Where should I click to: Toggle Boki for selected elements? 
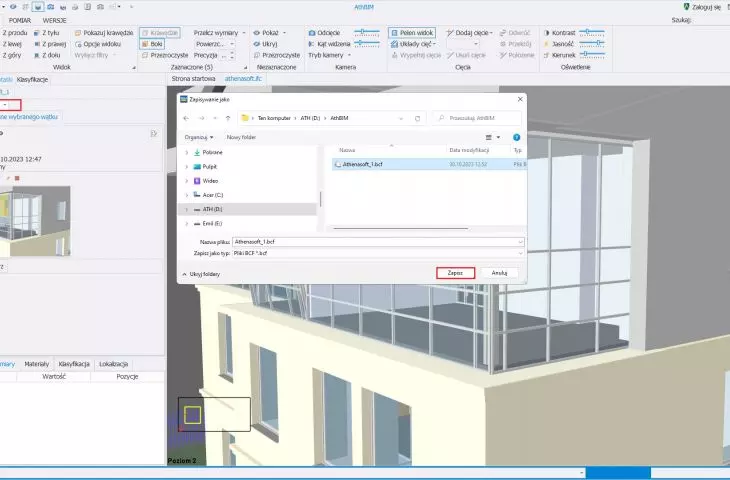(152, 44)
